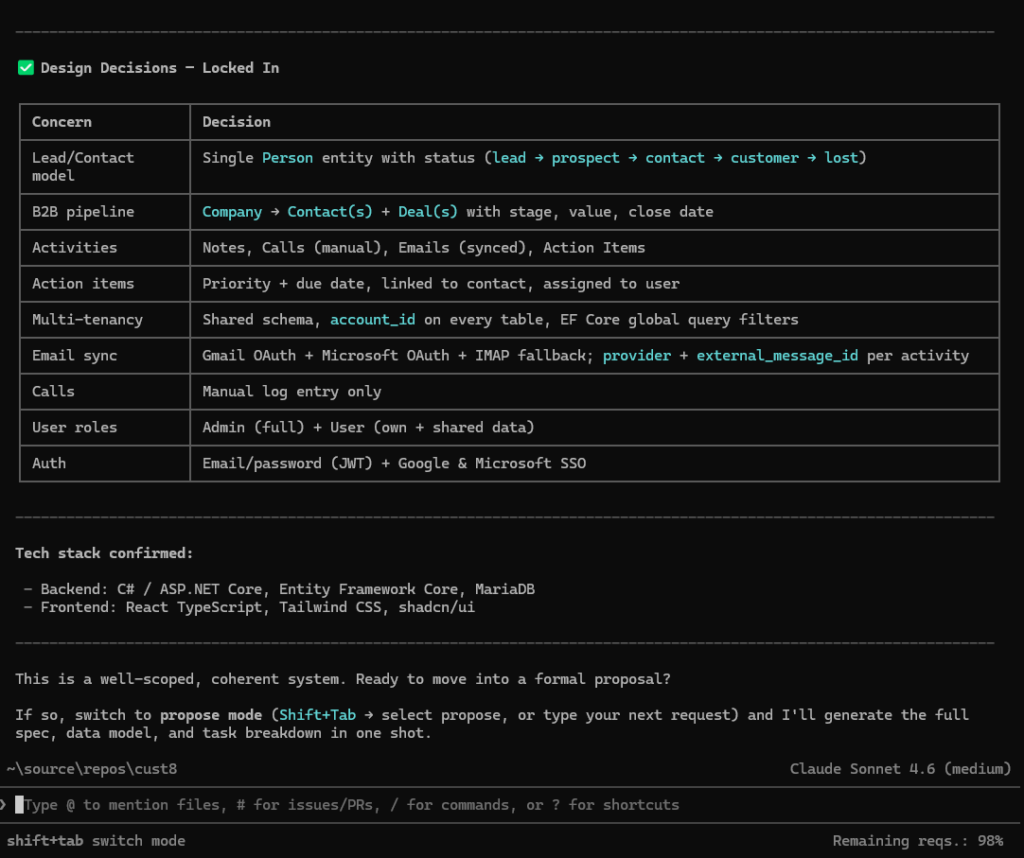Select the Multi-tenancy row label
Screen dimensions: 1024x858
pos(87,320)
